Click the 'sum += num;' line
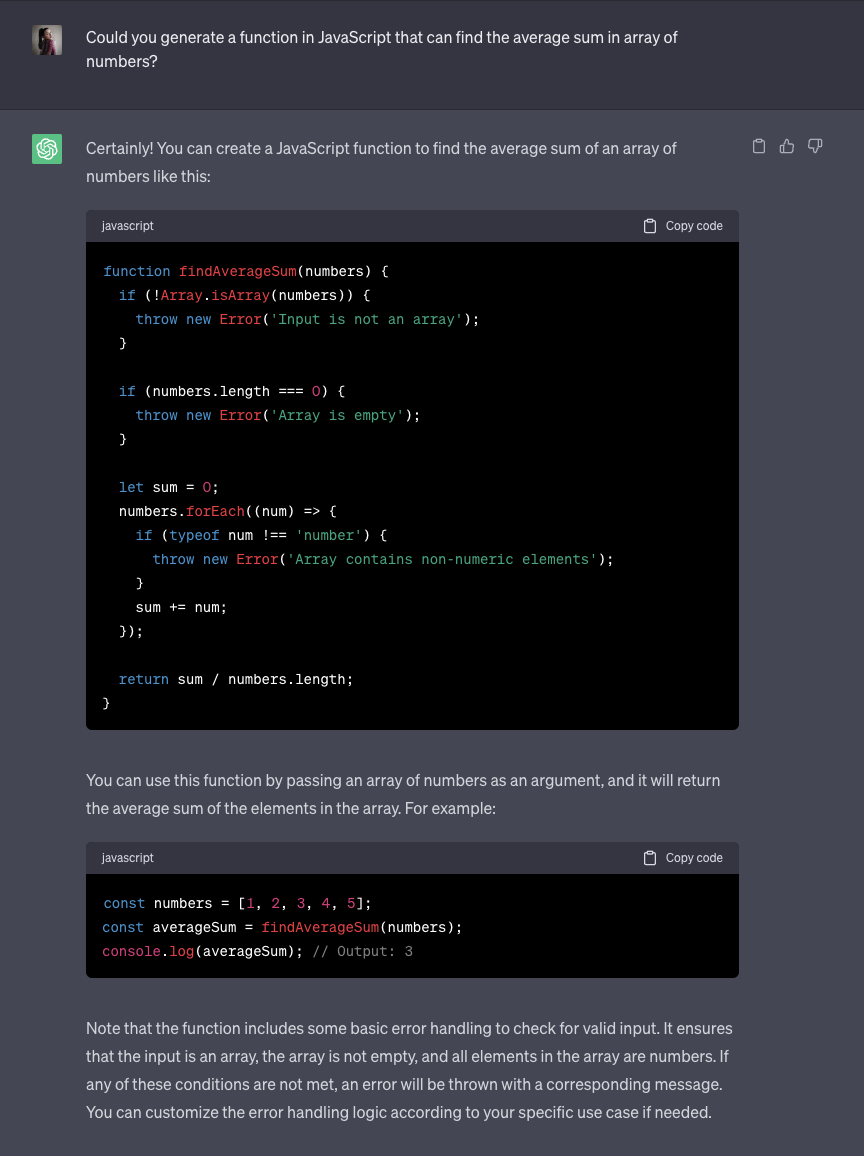 [x=181, y=607]
